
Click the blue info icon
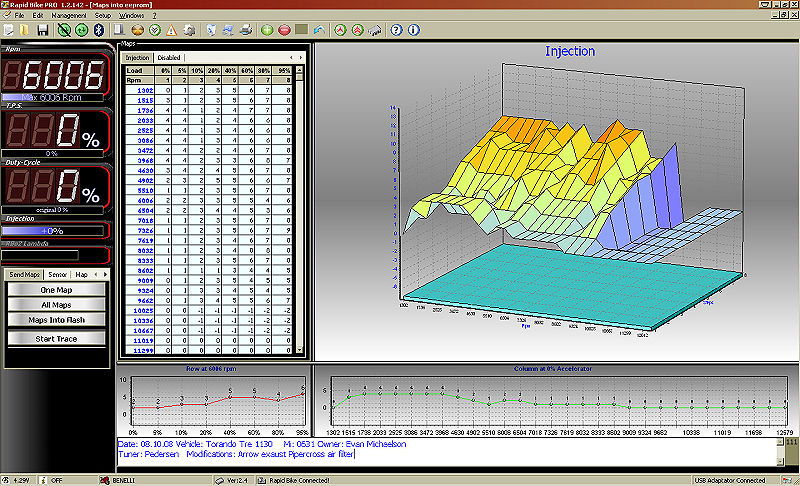click(414, 31)
